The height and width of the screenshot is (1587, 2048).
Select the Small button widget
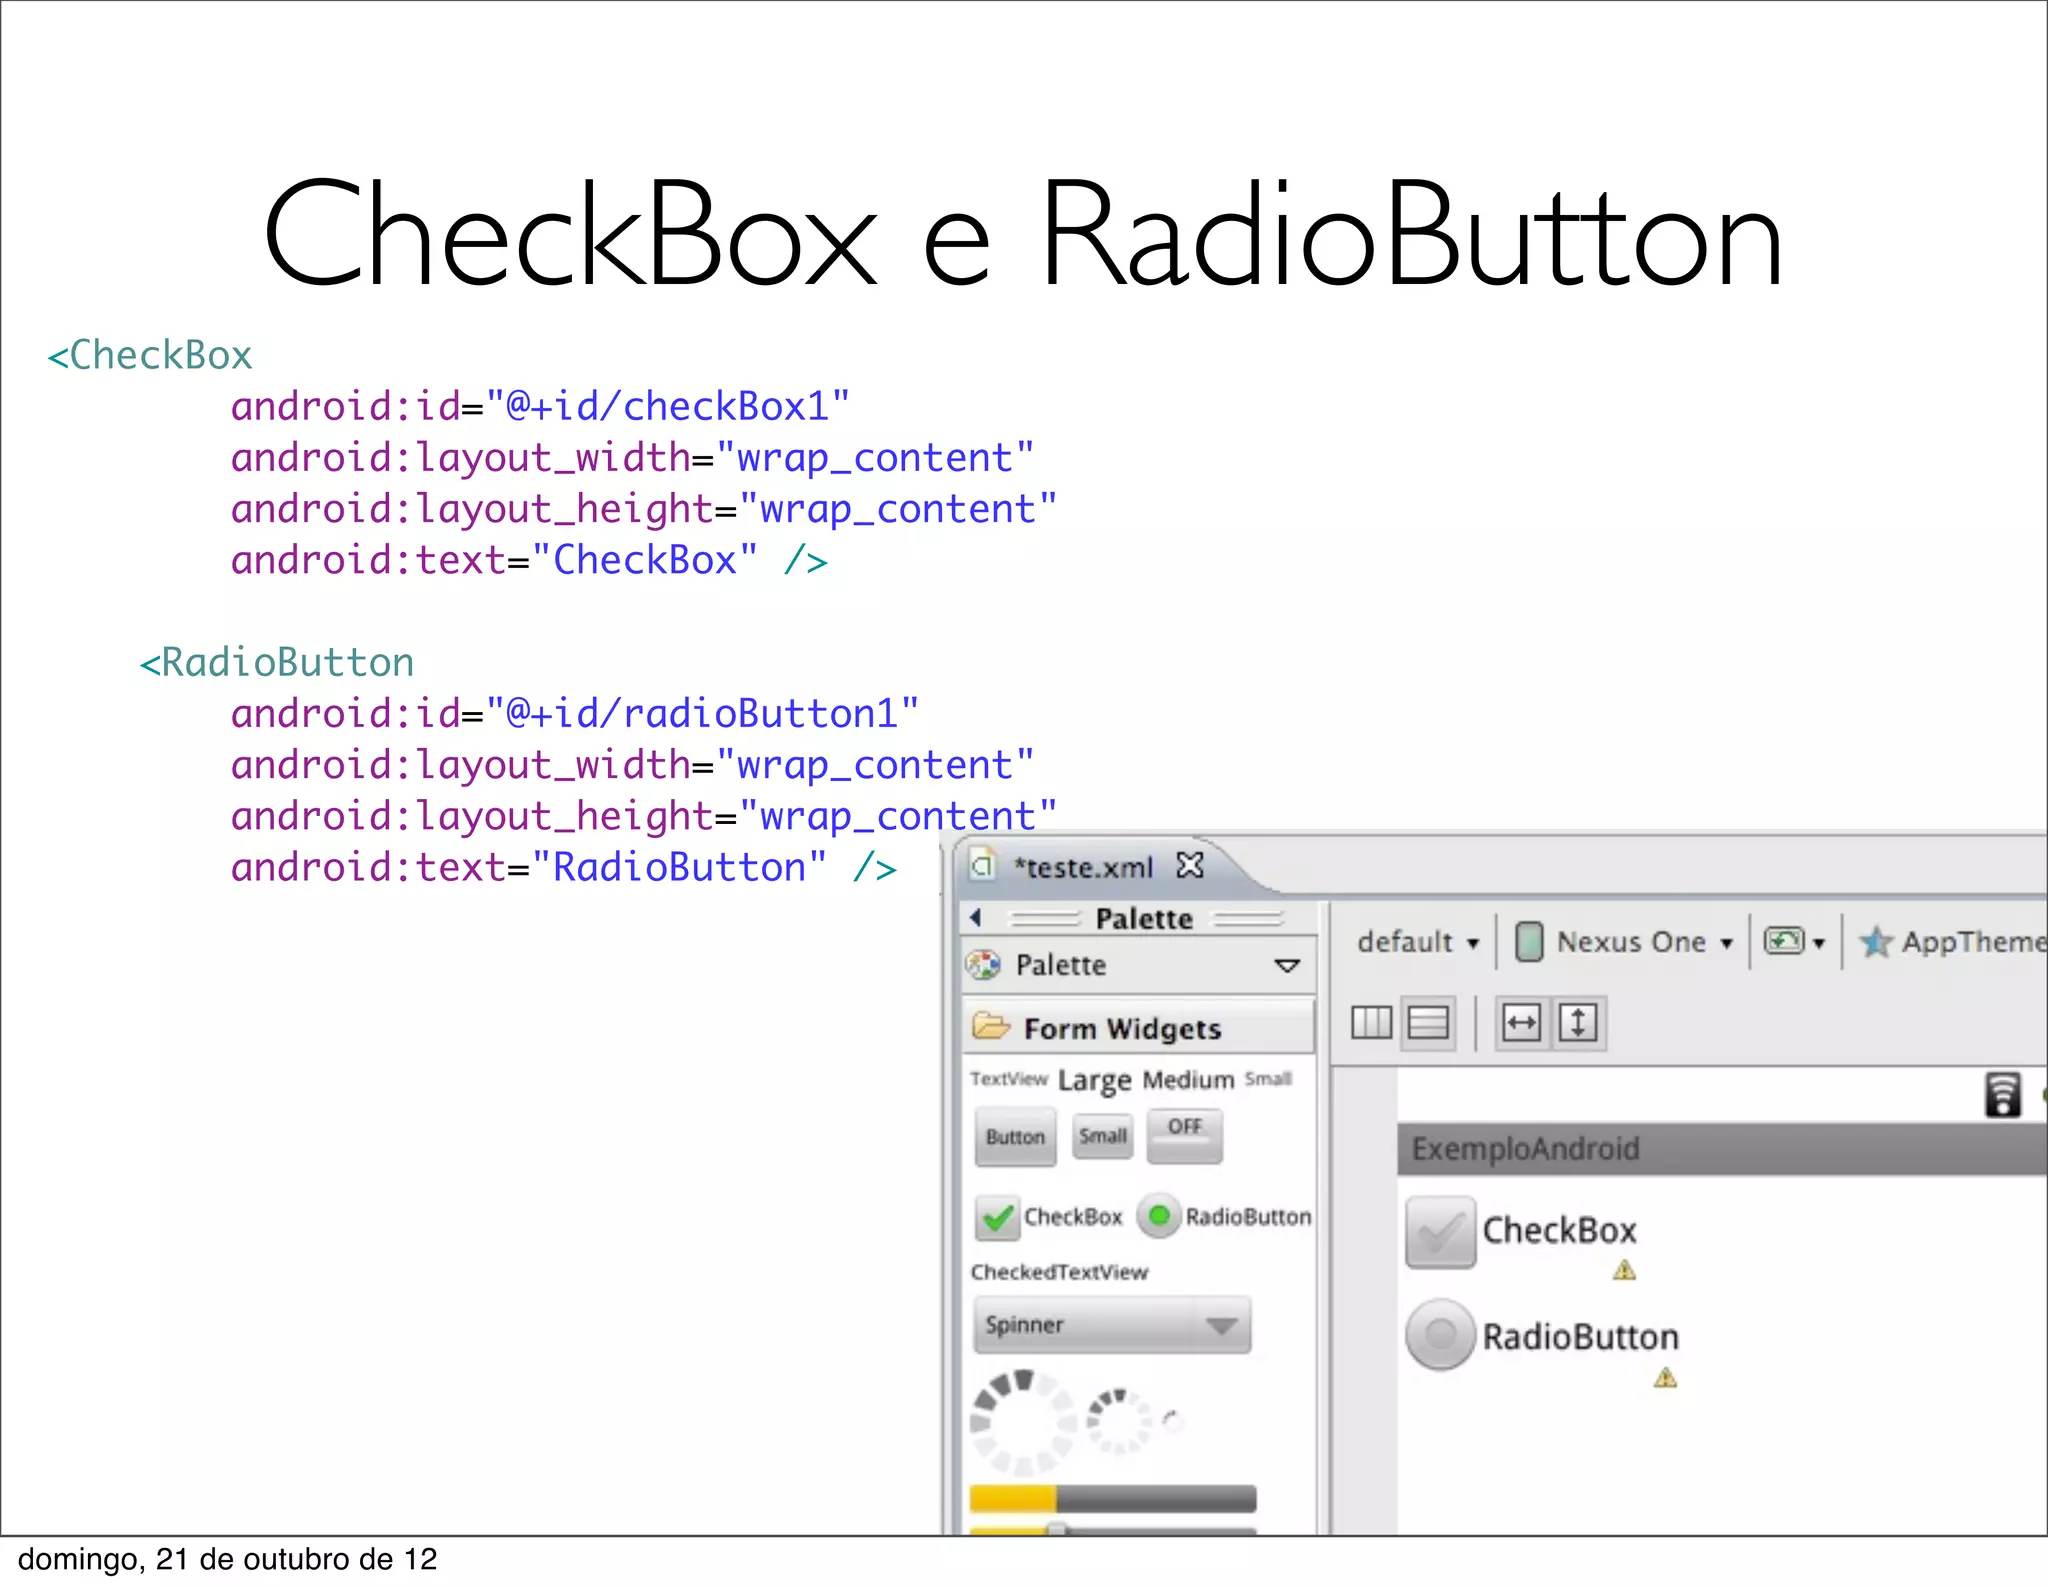[x=1103, y=1136]
